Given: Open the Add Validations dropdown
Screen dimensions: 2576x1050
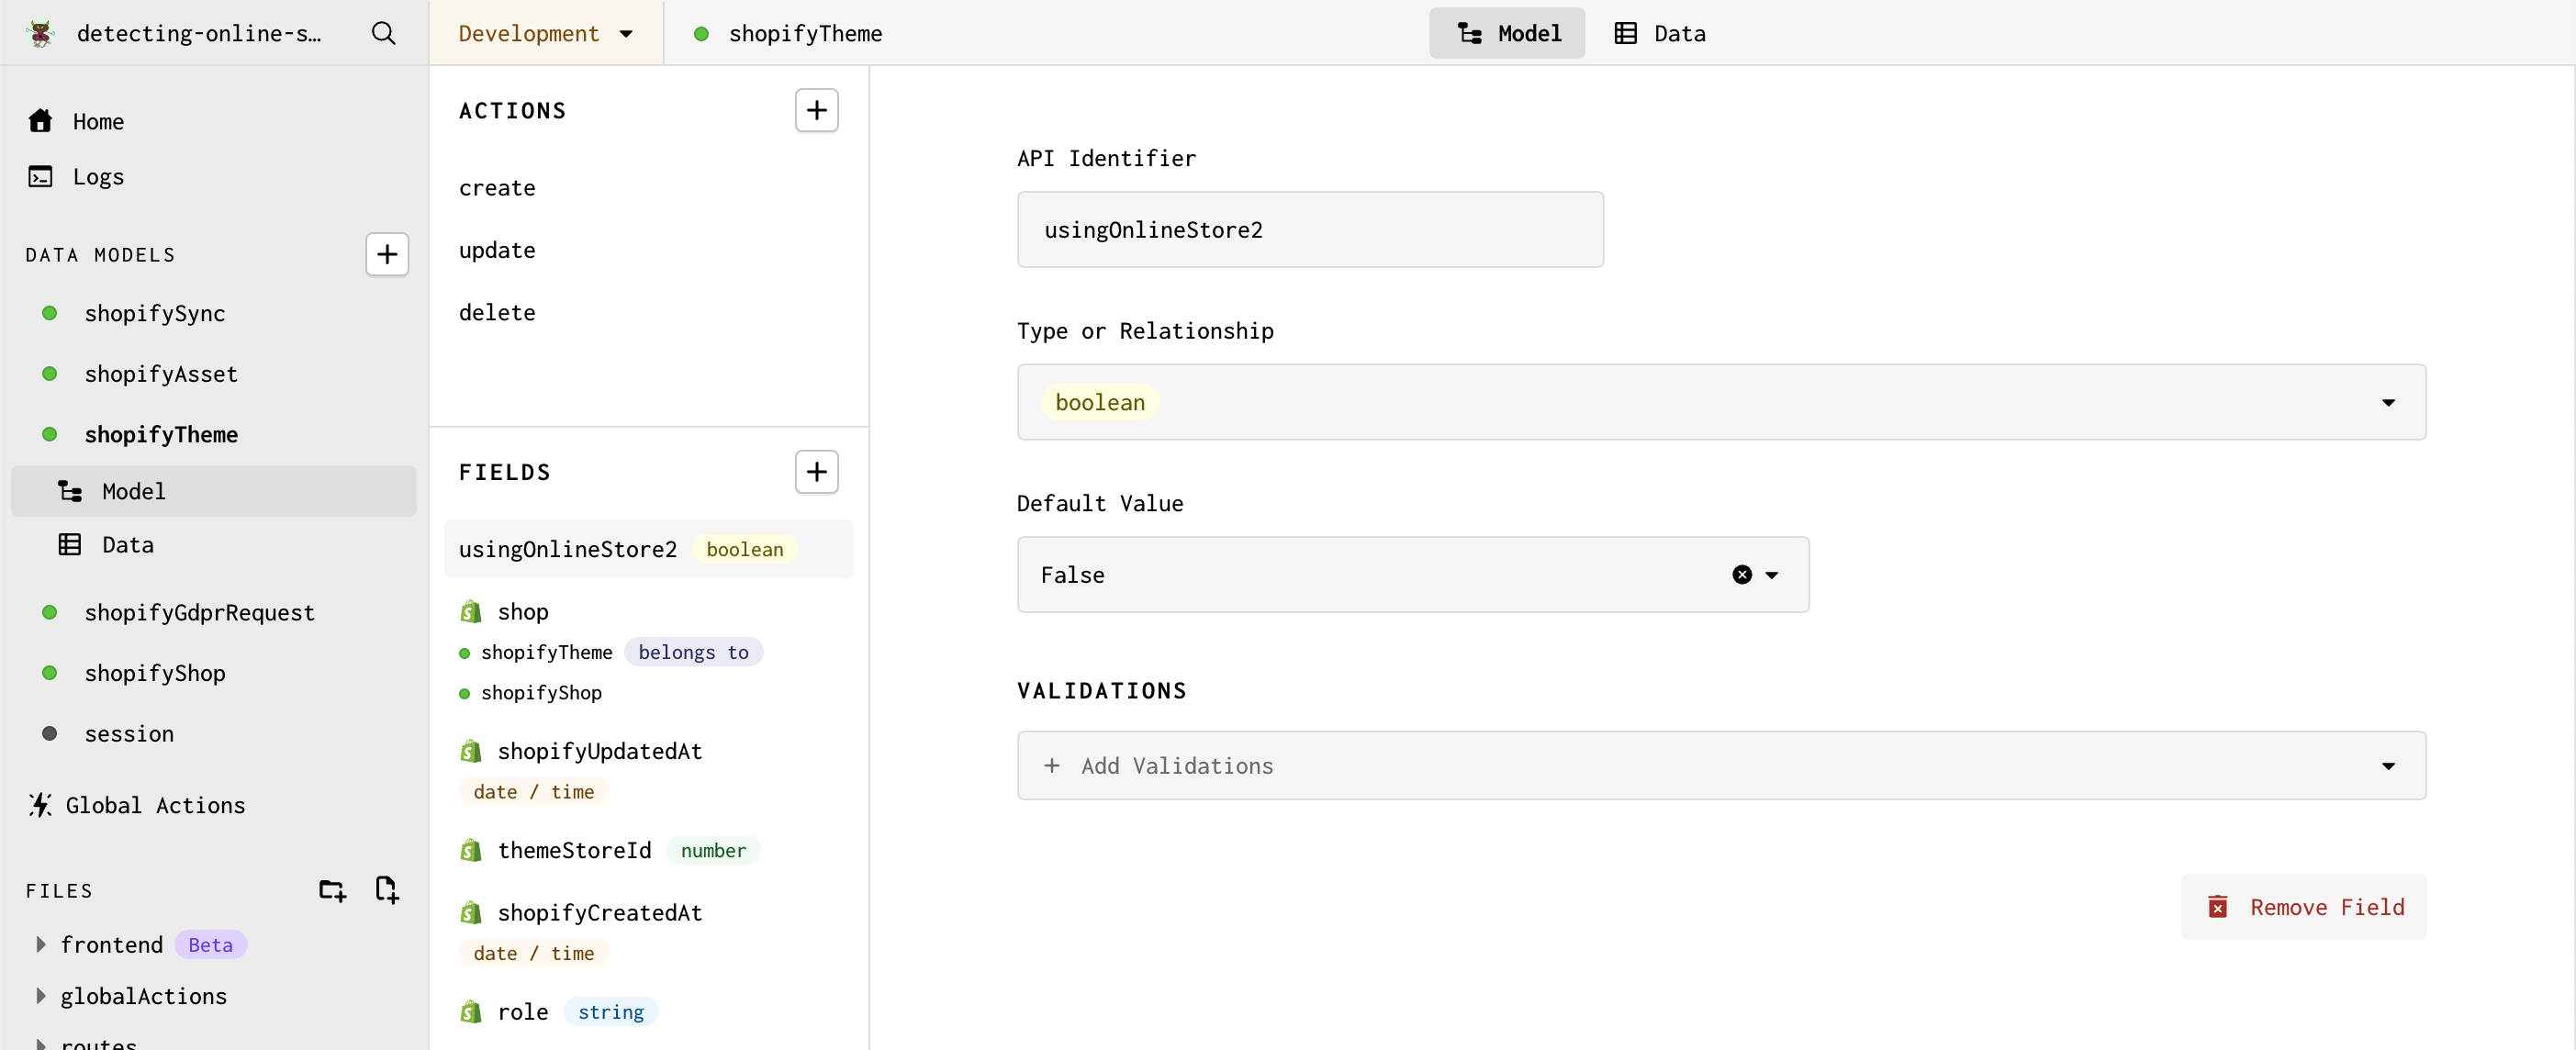Looking at the screenshot, I should (1721, 766).
